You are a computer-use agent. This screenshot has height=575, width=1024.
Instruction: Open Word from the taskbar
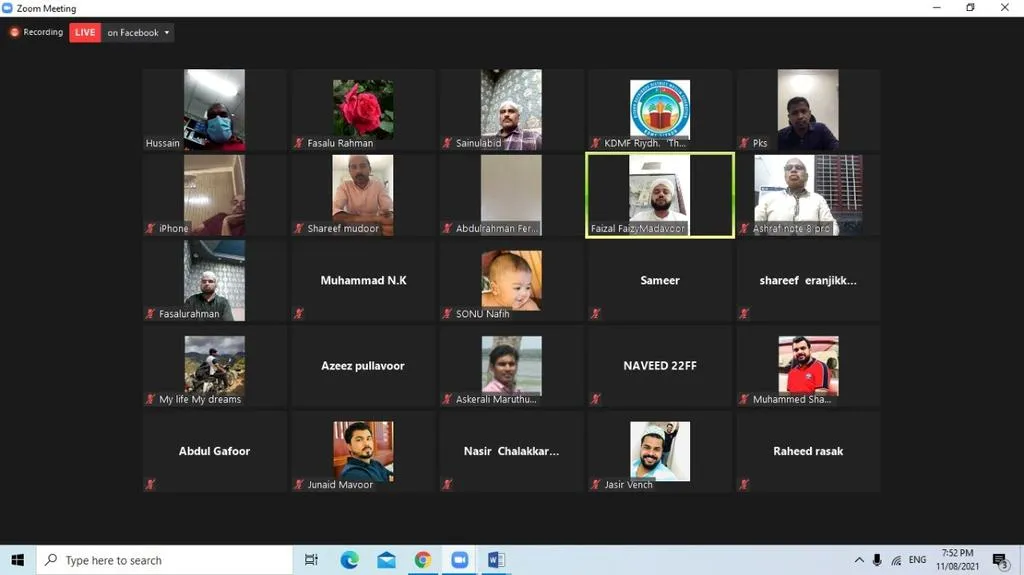pos(496,560)
